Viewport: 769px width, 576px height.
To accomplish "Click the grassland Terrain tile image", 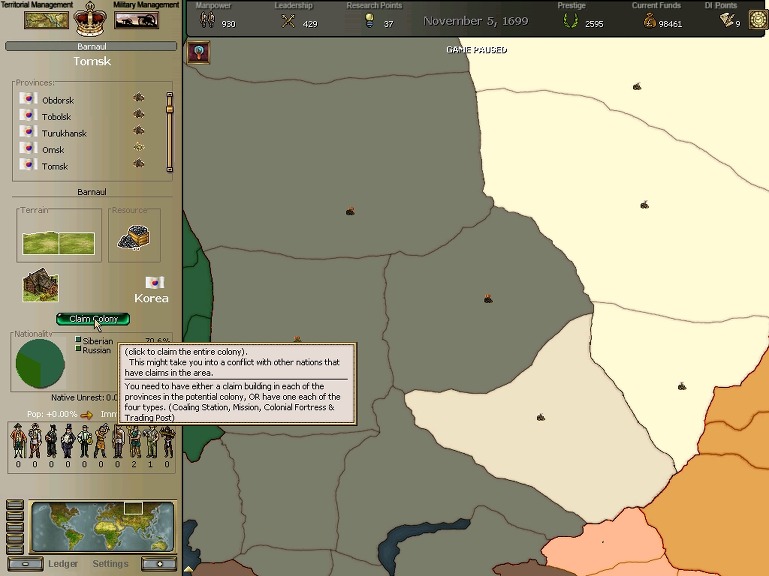I will 58,243.
